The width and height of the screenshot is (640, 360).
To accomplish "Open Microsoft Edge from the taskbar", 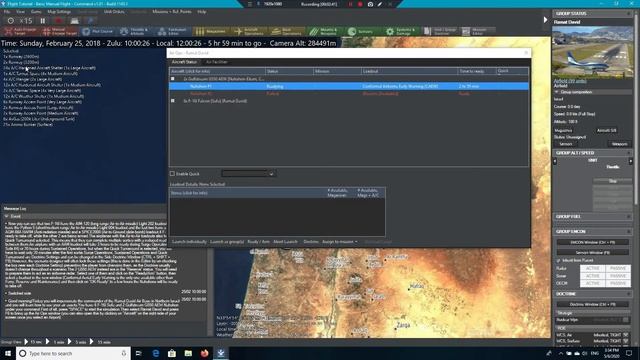I will pyautogui.click(x=156, y=353).
